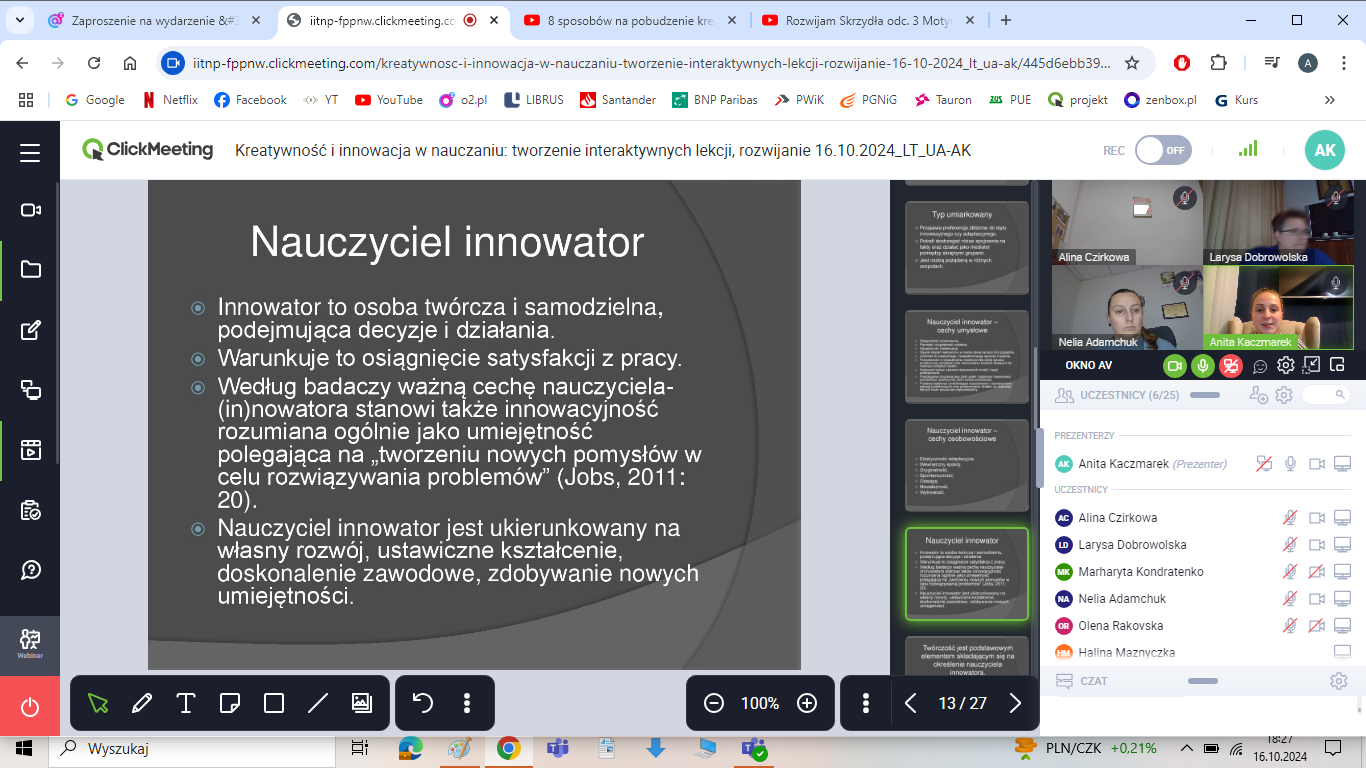1366x768 pixels.
Task: Undo the last whiteboard action
Action: [x=423, y=703]
